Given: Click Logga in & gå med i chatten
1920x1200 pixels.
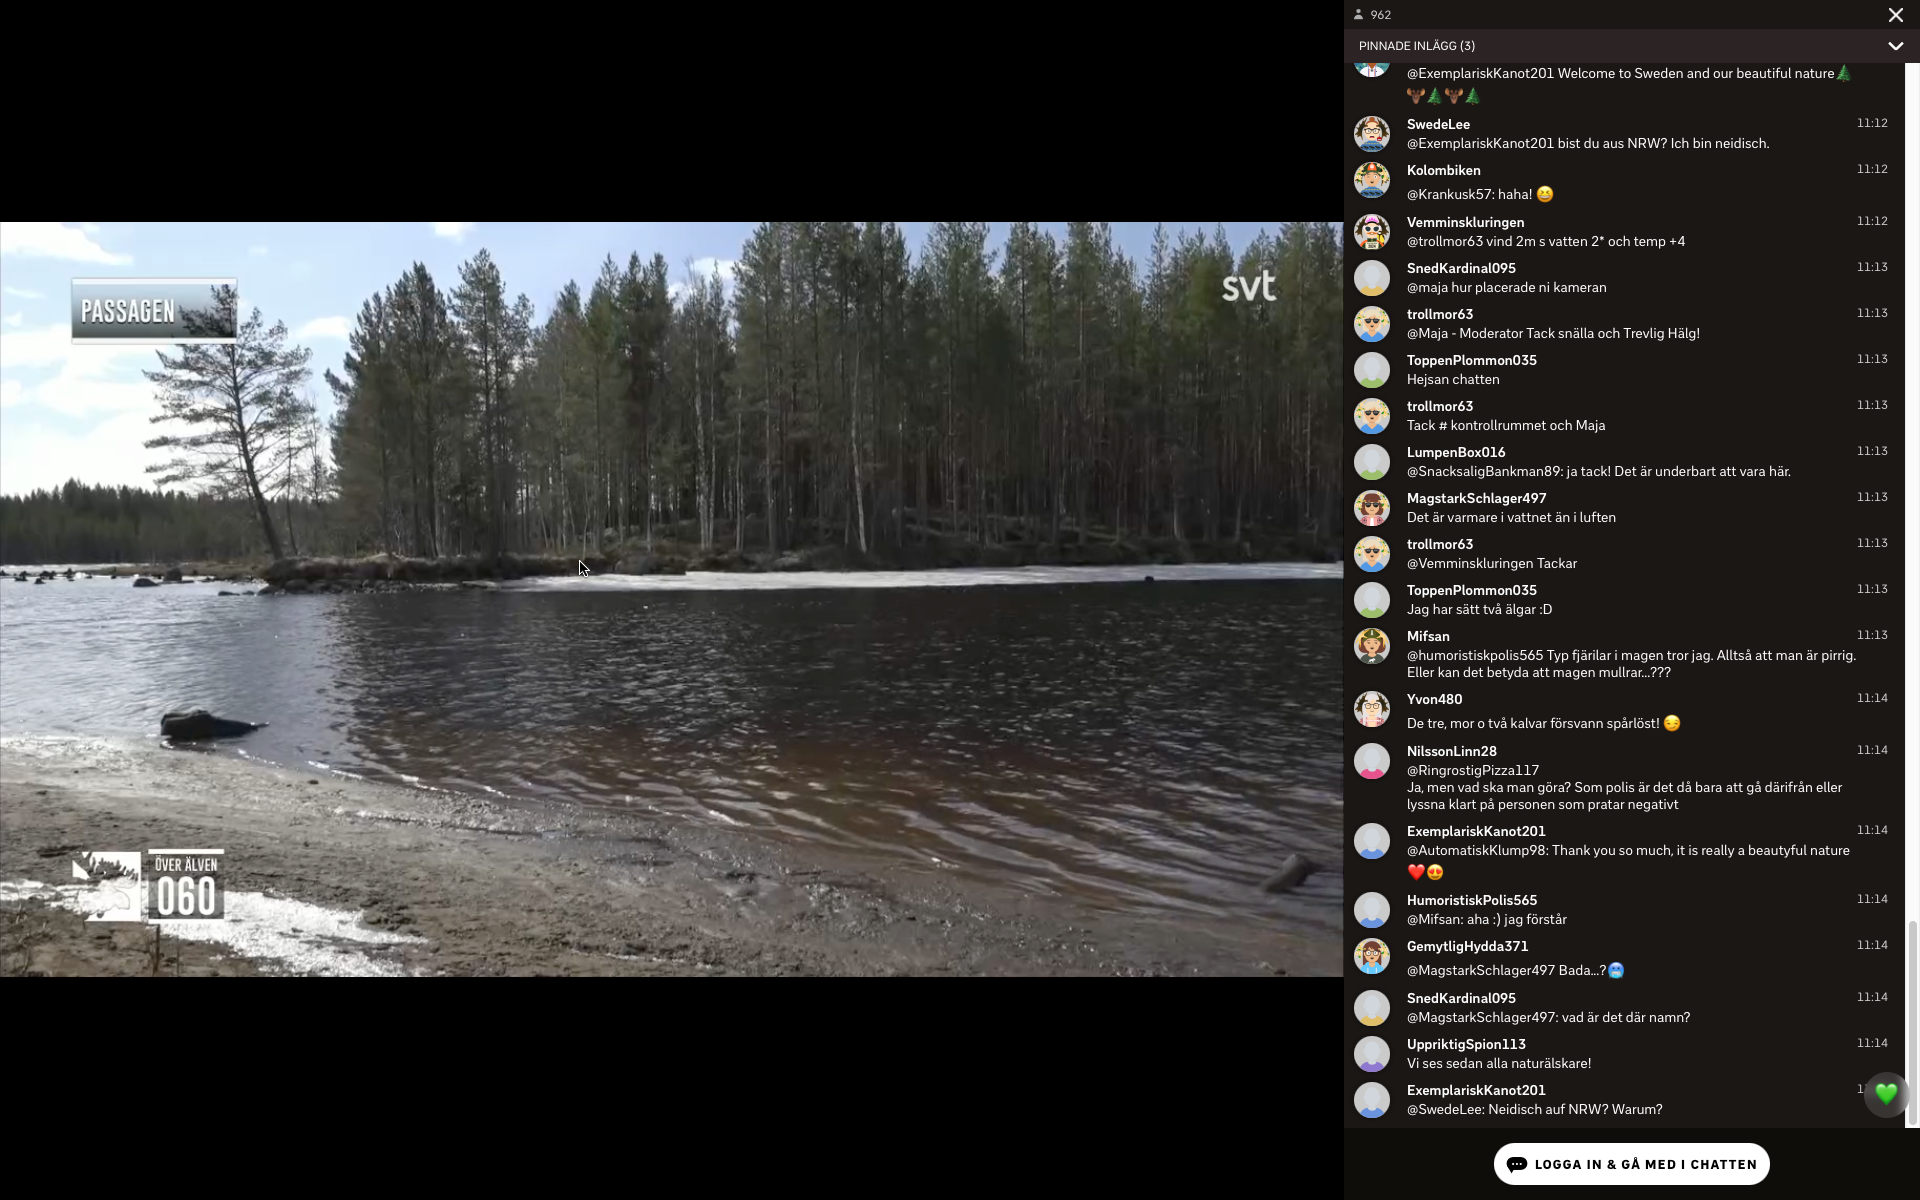Looking at the screenshot, I should tap(1631, 1164).
